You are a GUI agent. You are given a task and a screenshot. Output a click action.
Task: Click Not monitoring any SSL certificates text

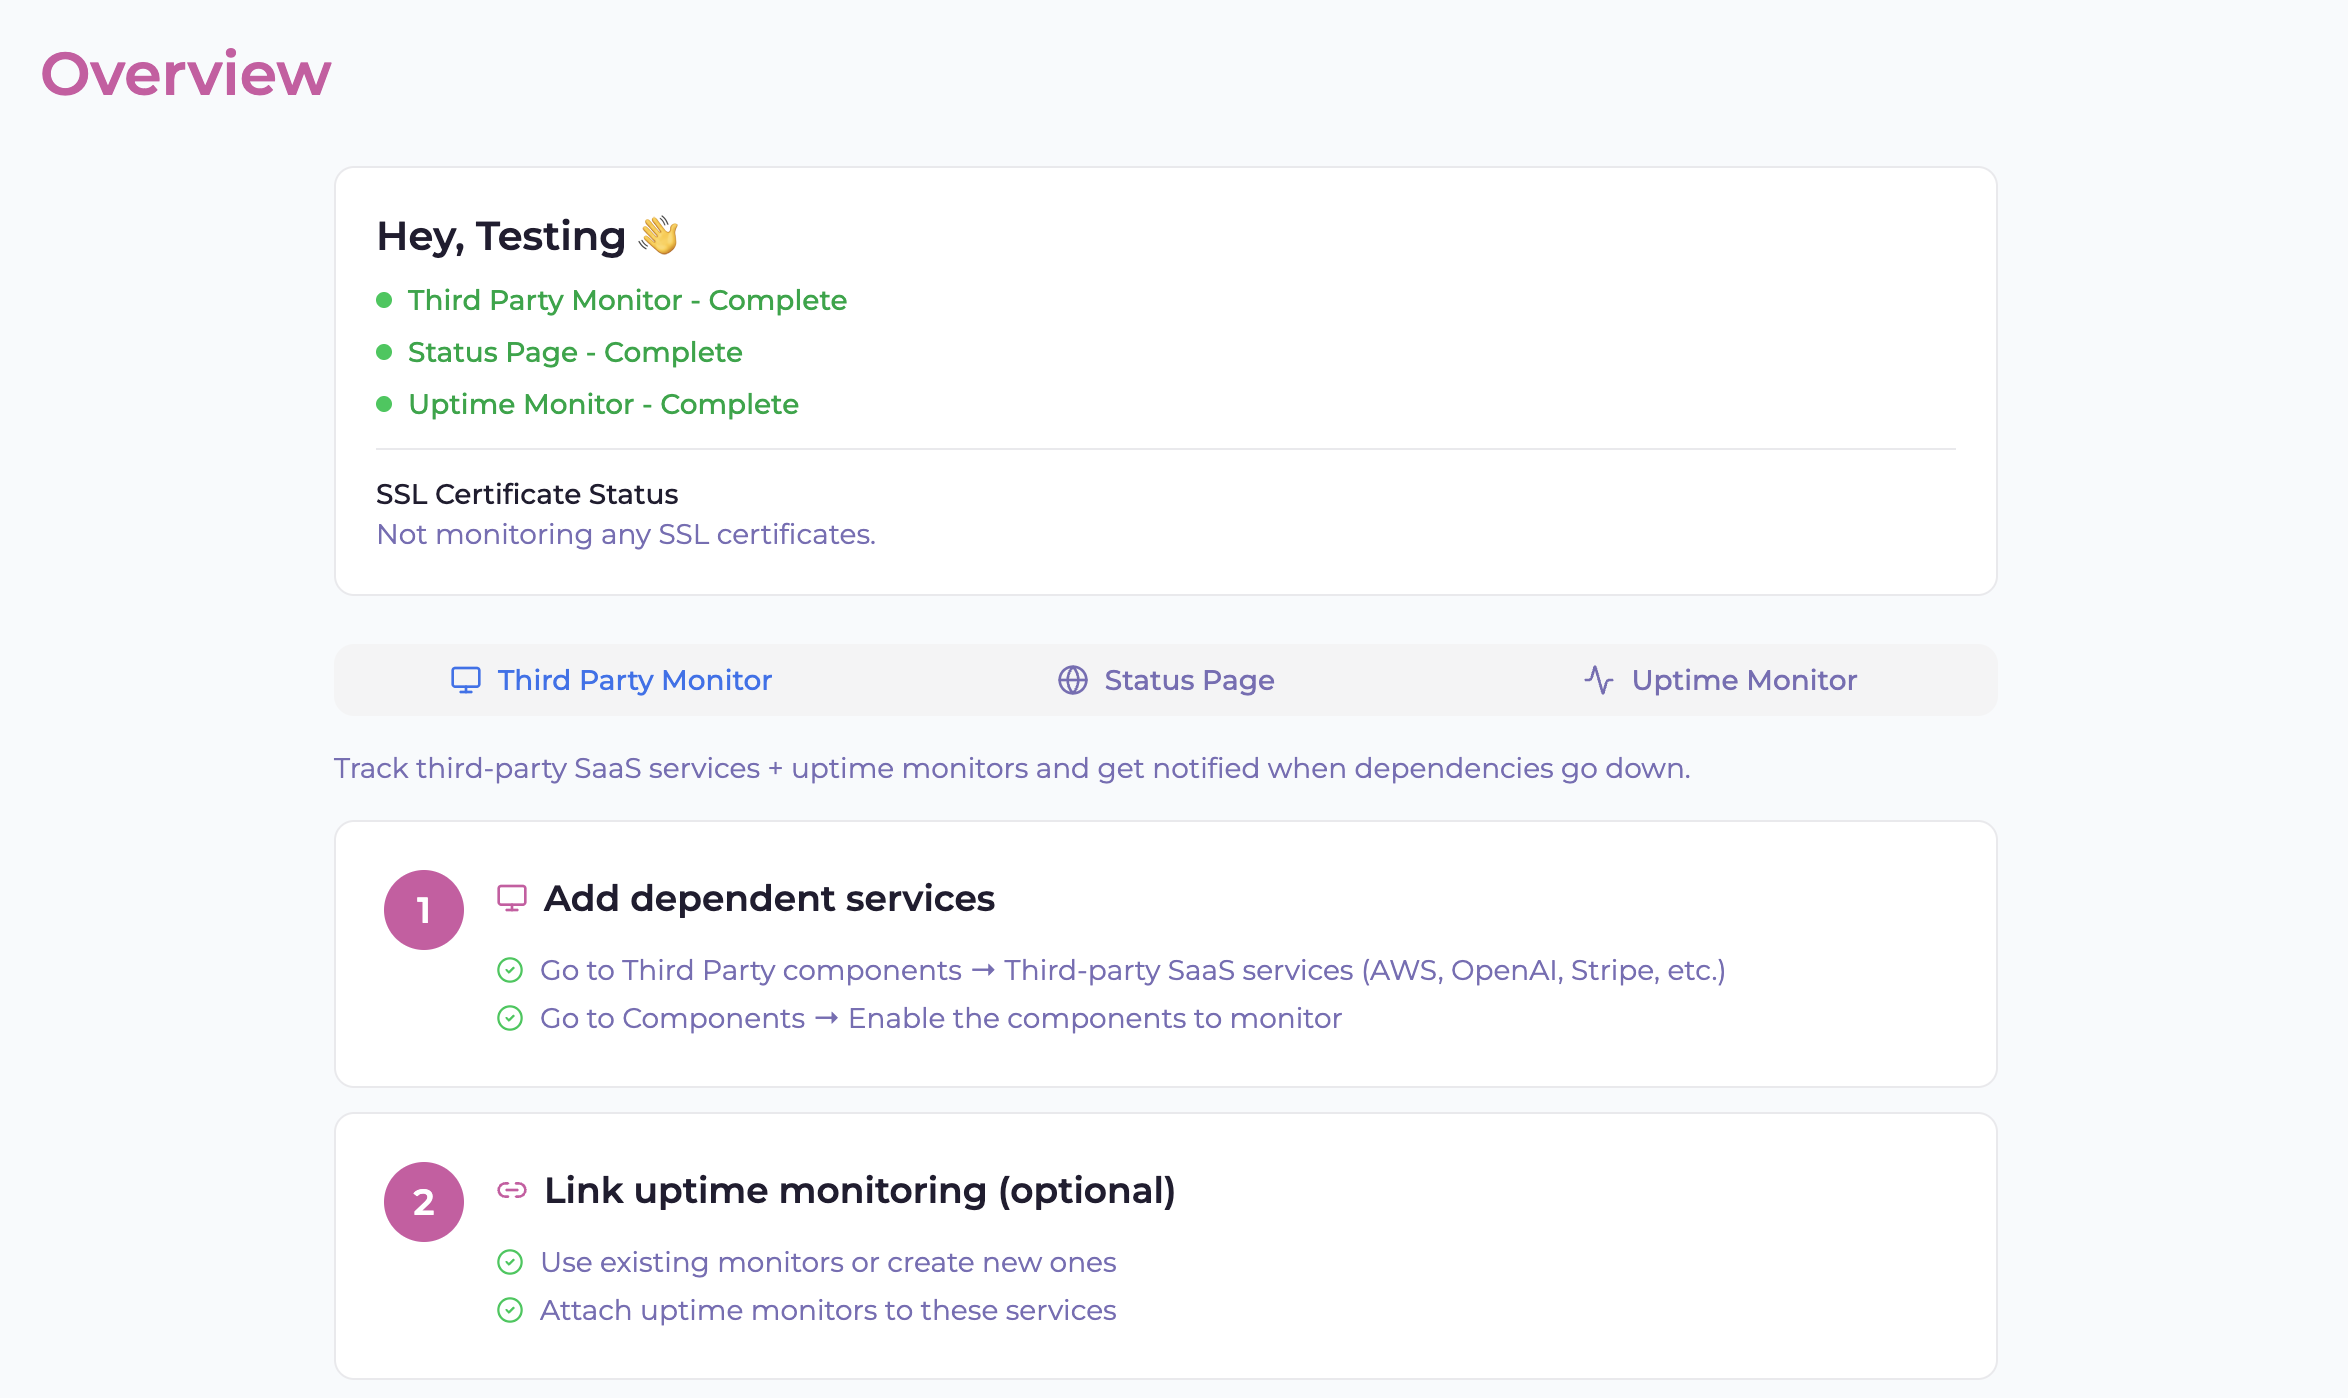click(626, 535)
